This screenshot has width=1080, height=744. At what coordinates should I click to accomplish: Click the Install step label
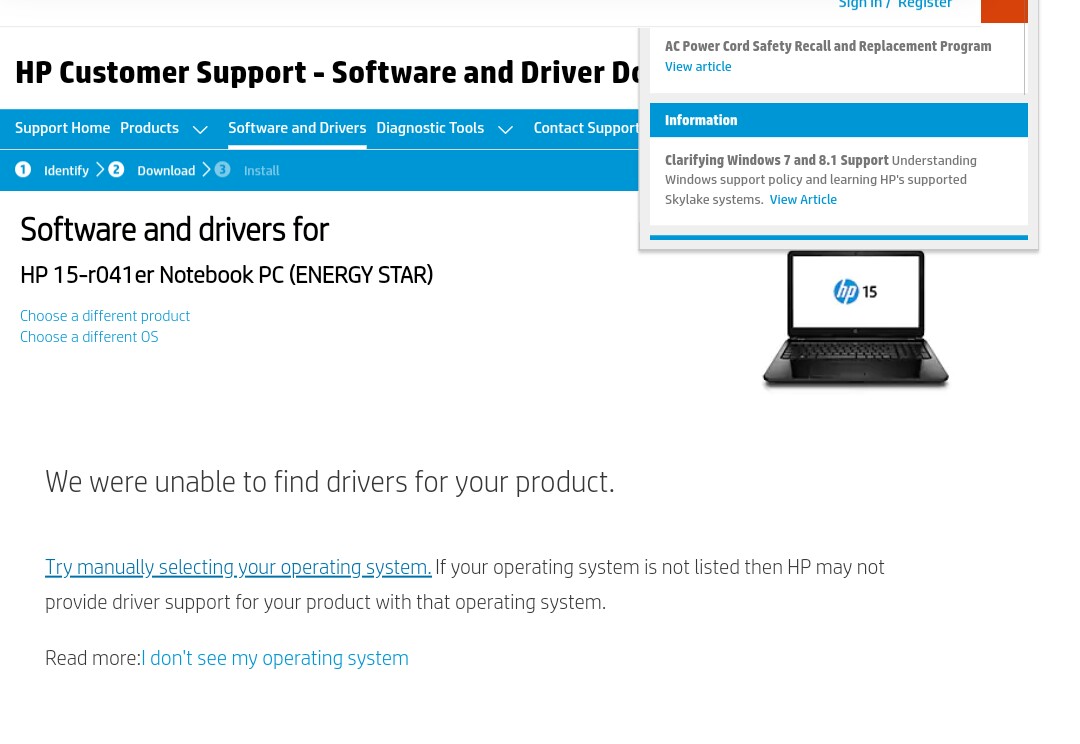(x=262, y=171)
